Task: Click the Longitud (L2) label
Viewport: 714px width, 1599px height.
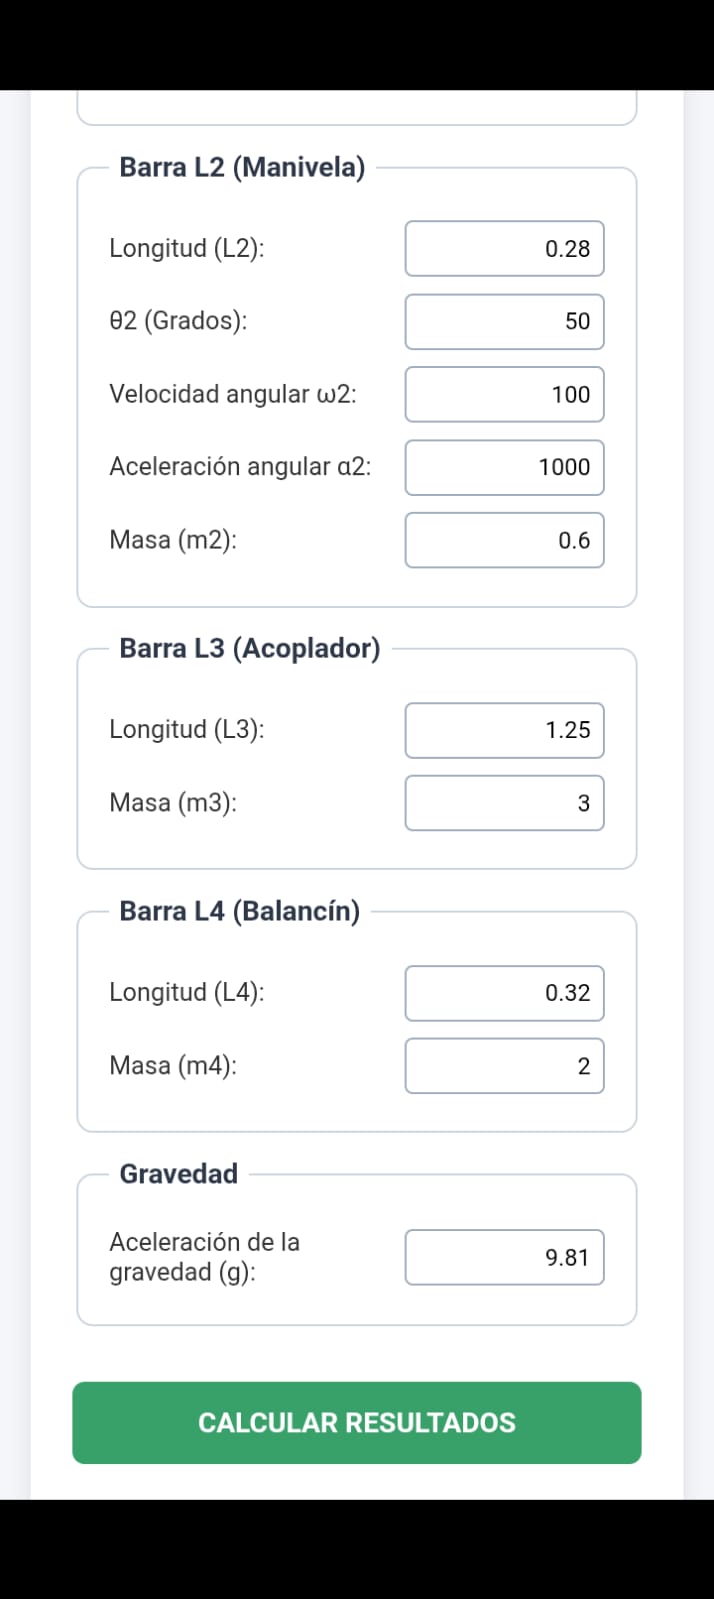Action: [187, 248]
